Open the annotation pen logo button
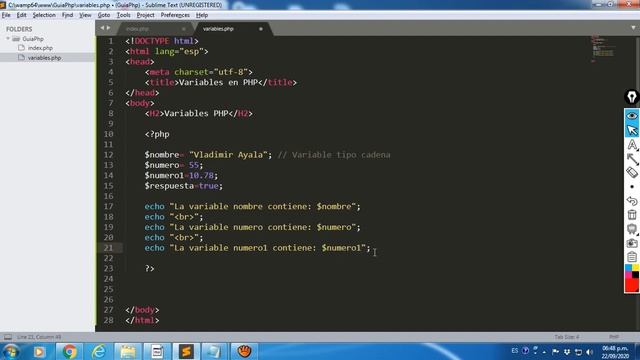This screenshot has width=640, height=360. pos(632,97)
